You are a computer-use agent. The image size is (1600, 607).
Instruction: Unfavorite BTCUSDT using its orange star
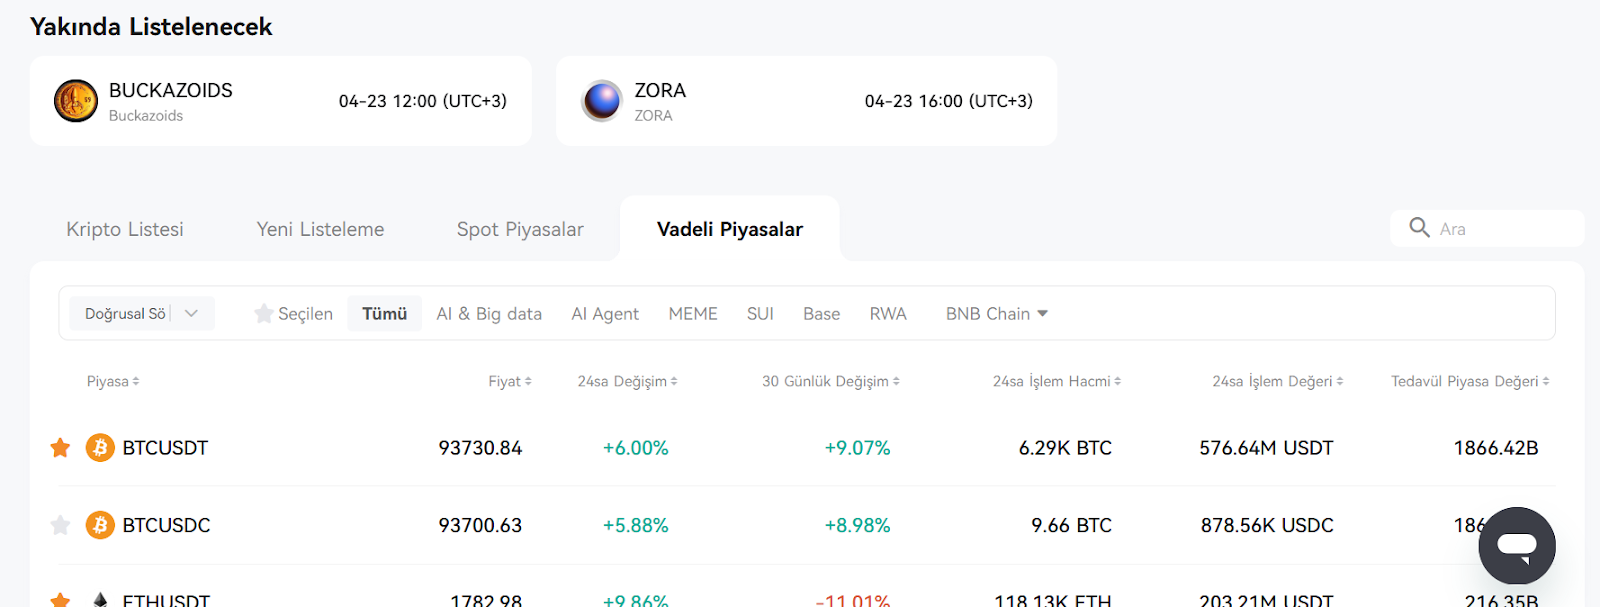(60, 448)
